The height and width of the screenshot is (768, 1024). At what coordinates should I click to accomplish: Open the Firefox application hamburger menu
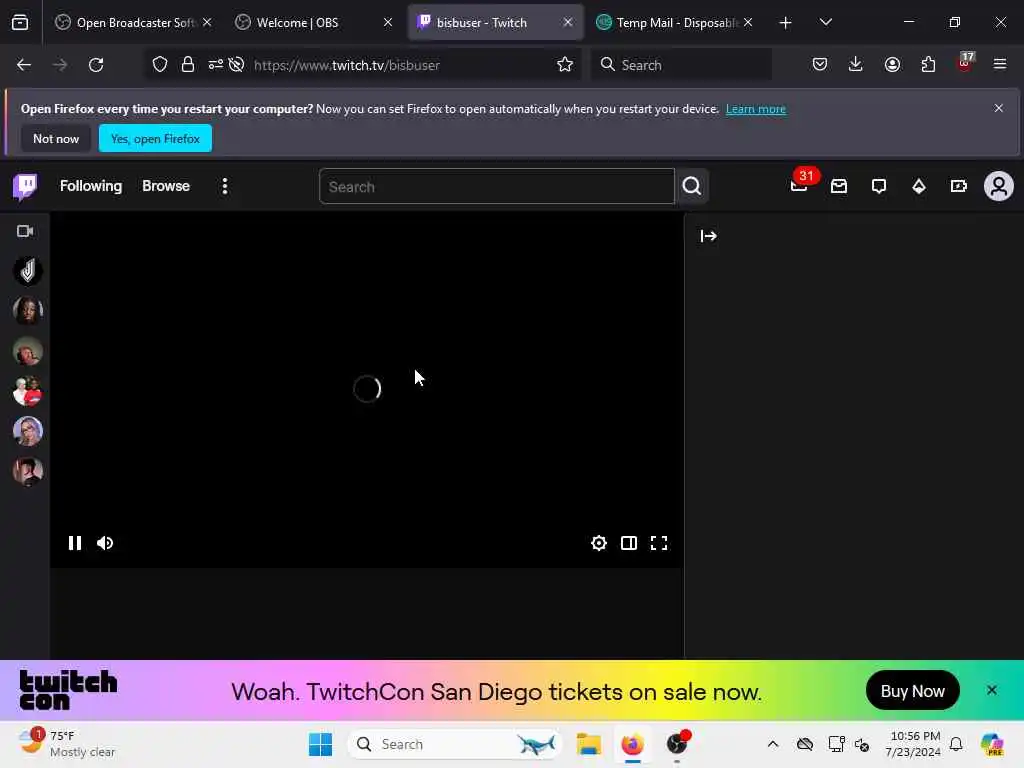(1000, 65)
